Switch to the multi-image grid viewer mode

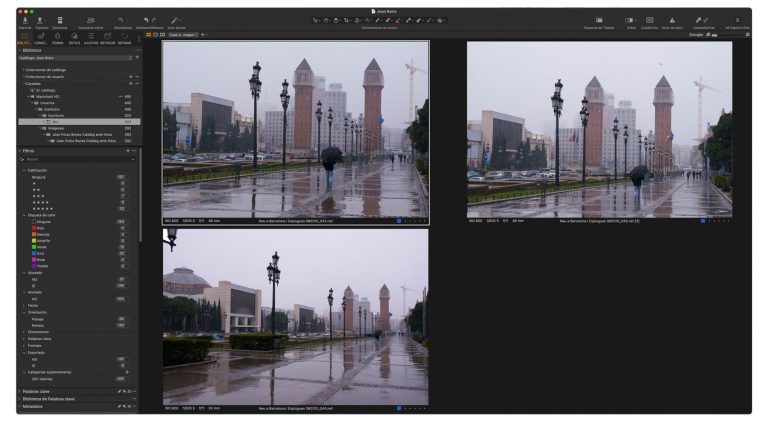tap(148, 35)
